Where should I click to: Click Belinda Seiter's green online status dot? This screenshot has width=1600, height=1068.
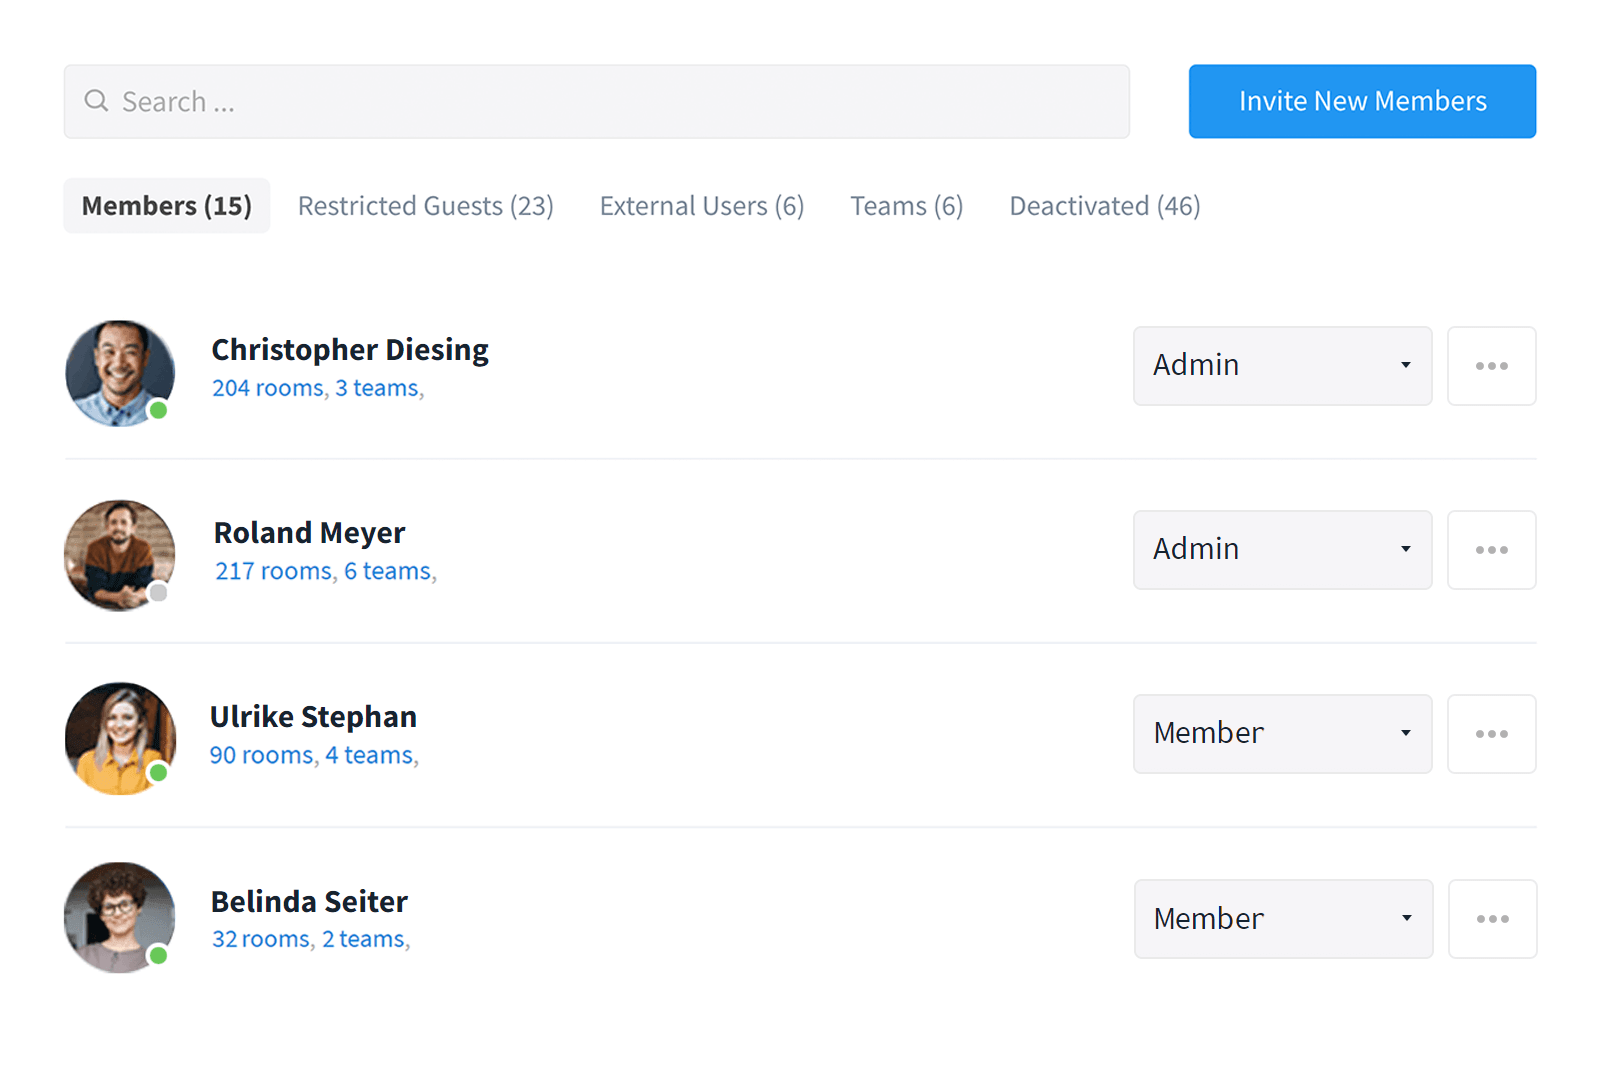(158, 956)
